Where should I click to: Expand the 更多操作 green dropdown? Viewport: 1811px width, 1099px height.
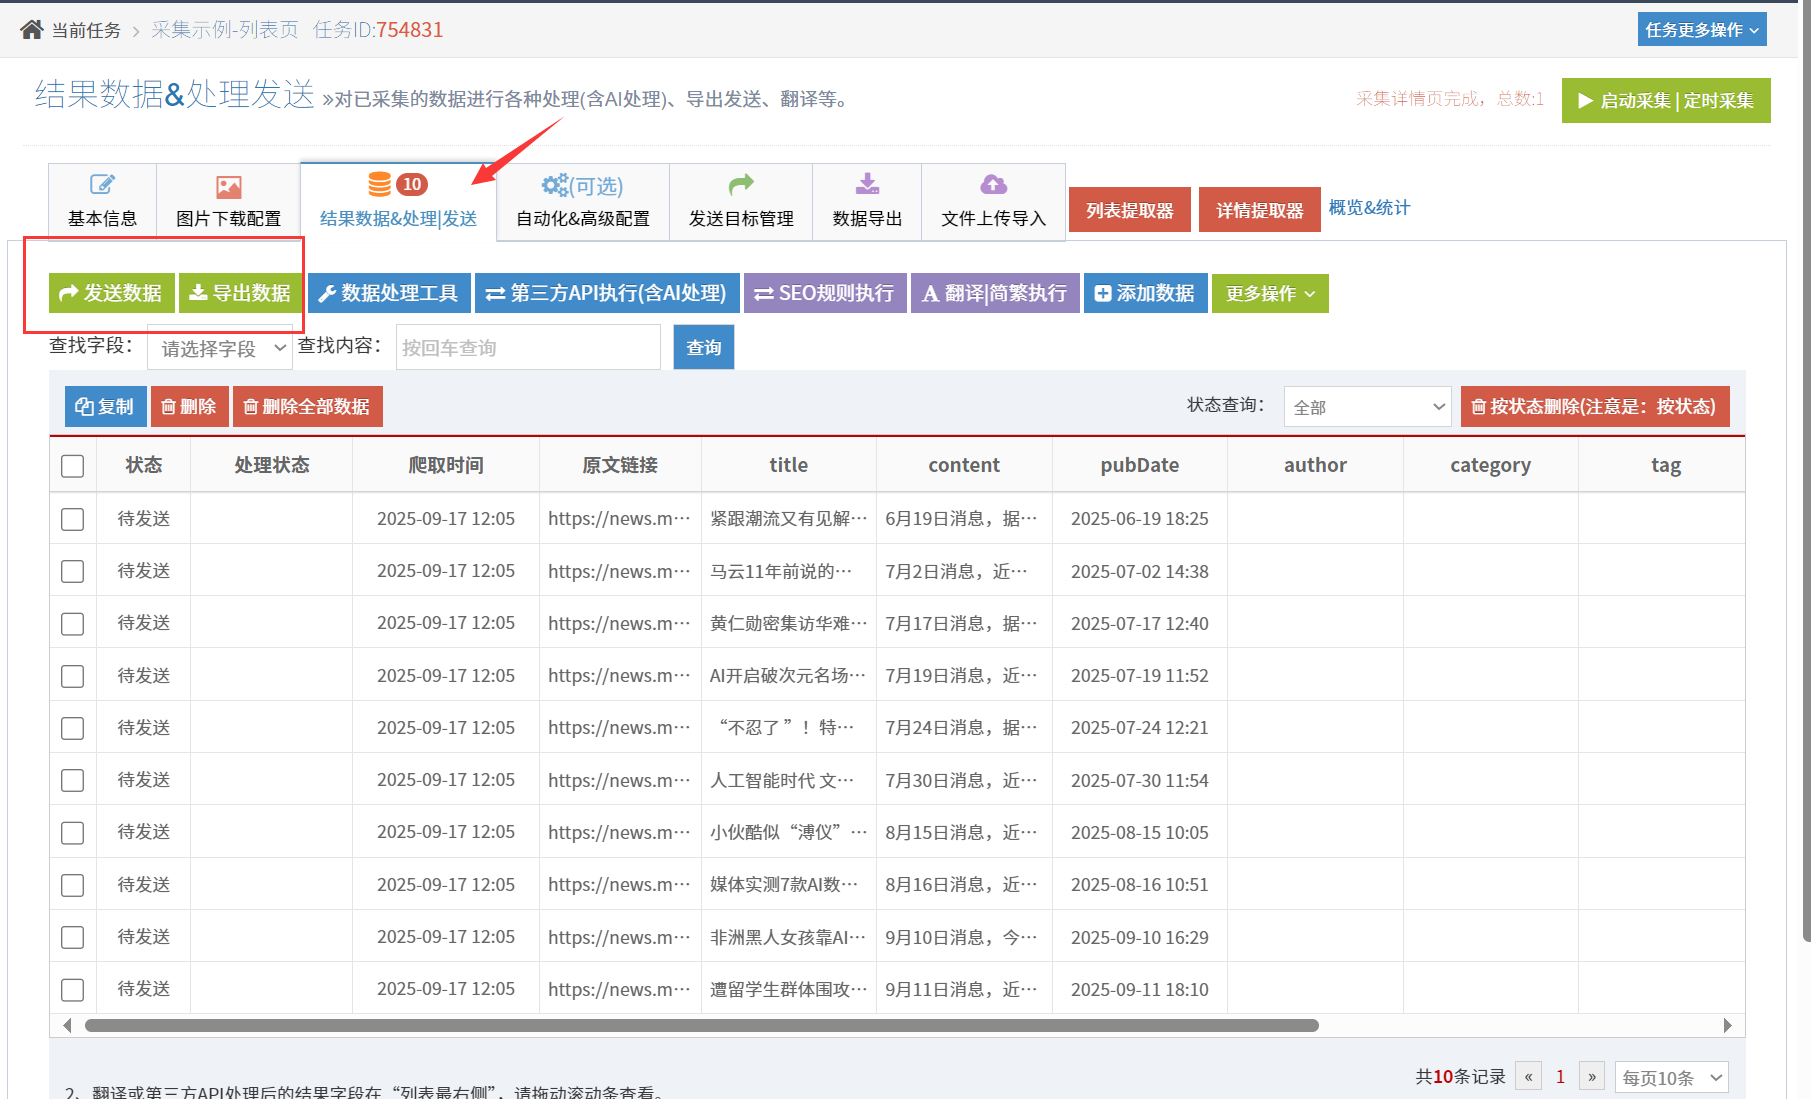tap(1269, 293)
